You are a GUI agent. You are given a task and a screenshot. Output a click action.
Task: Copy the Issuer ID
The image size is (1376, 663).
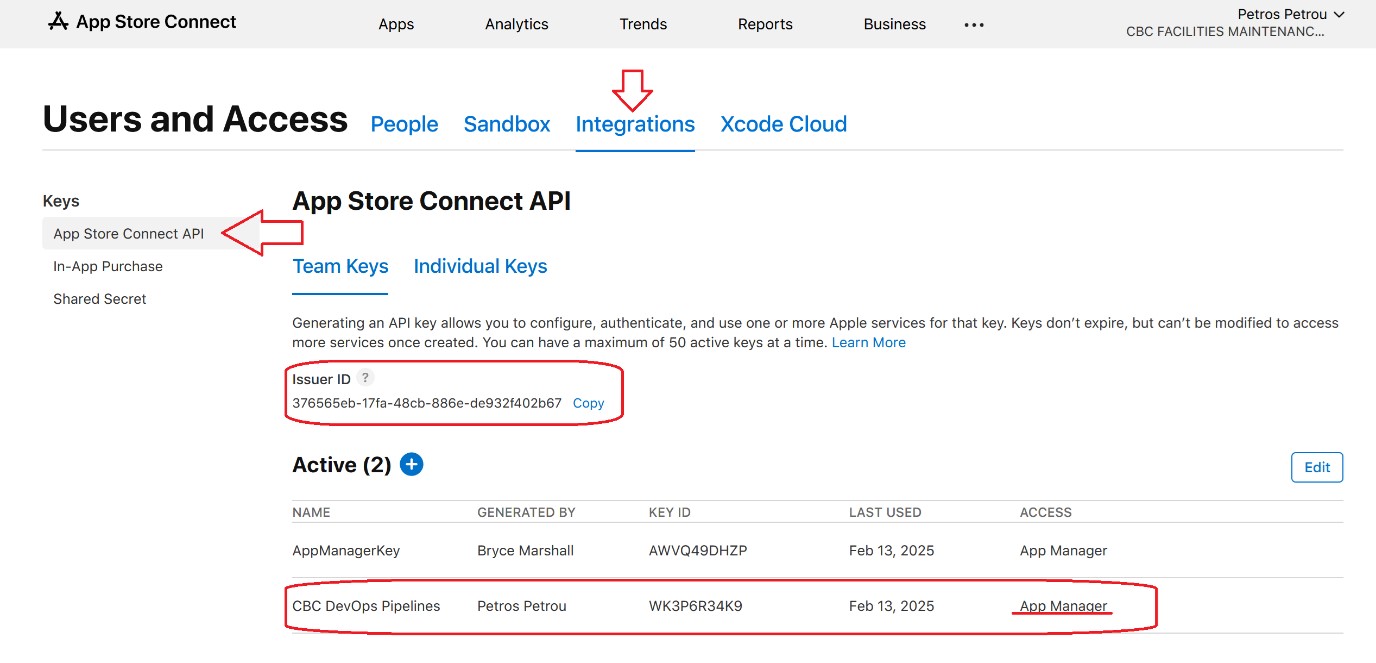pos(588,403)
